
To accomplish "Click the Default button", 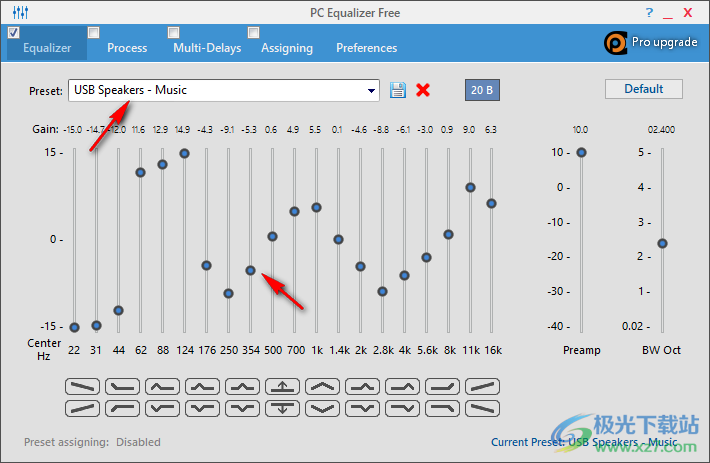I will click(644, 89).
